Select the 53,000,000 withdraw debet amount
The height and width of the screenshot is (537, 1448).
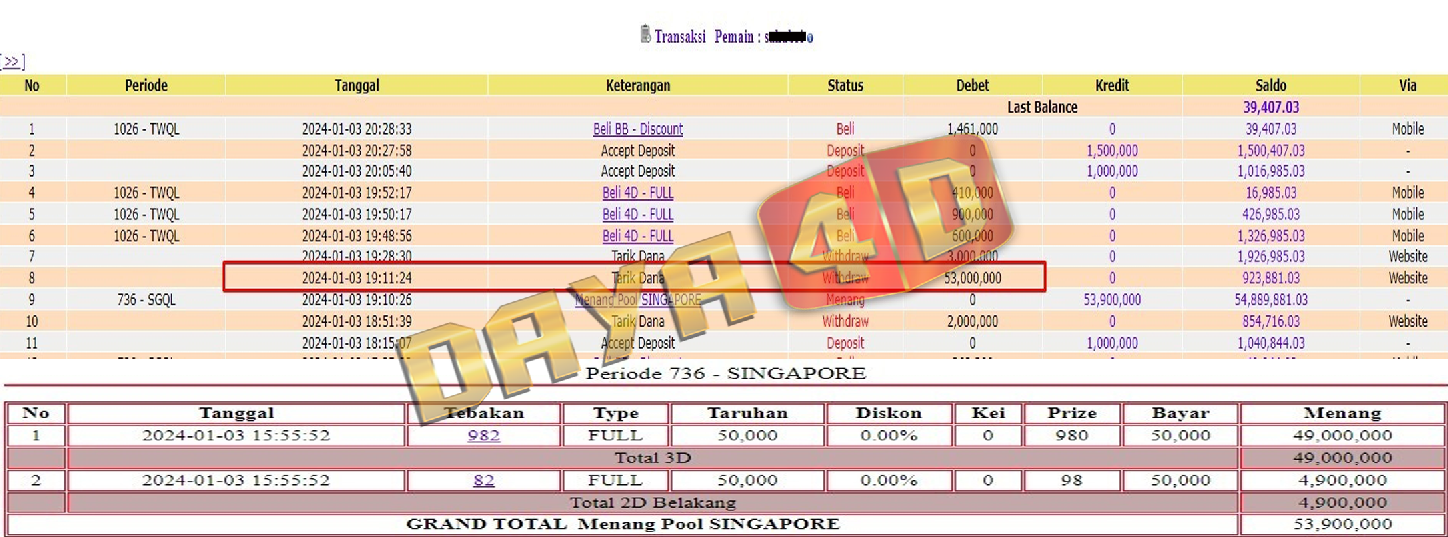972,278
